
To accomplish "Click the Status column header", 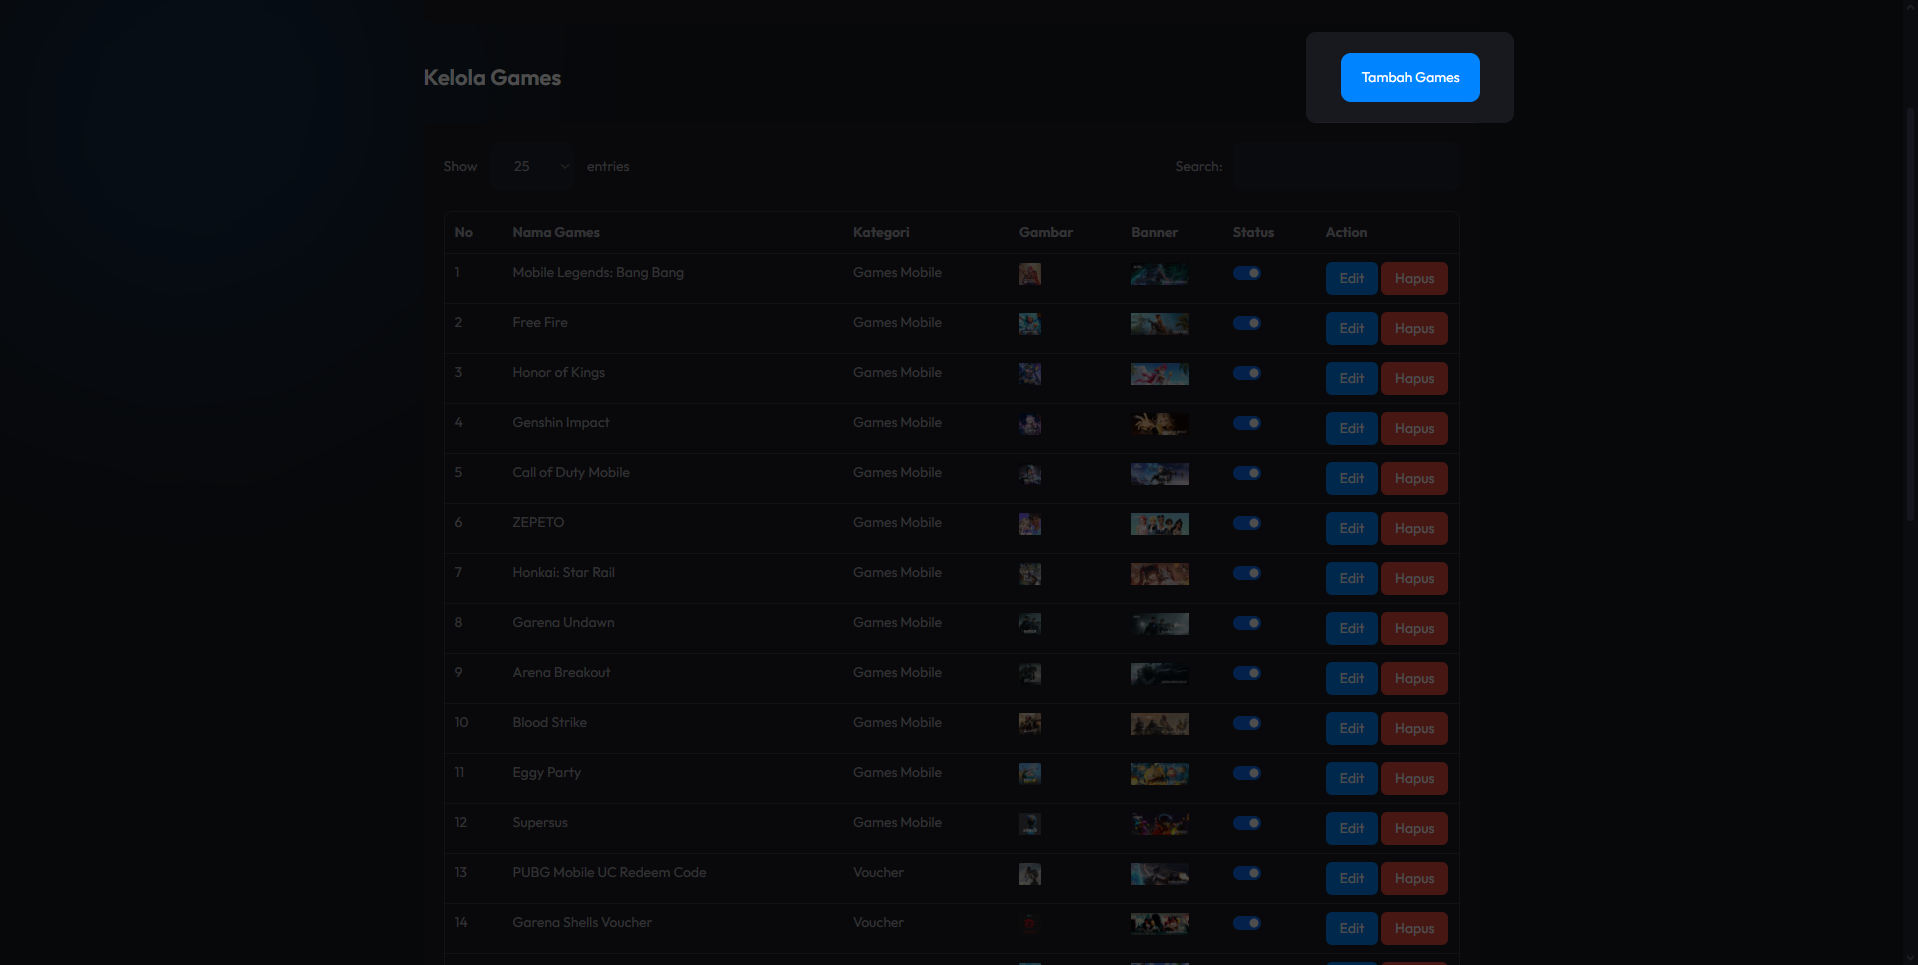I will coord(1253,232).
